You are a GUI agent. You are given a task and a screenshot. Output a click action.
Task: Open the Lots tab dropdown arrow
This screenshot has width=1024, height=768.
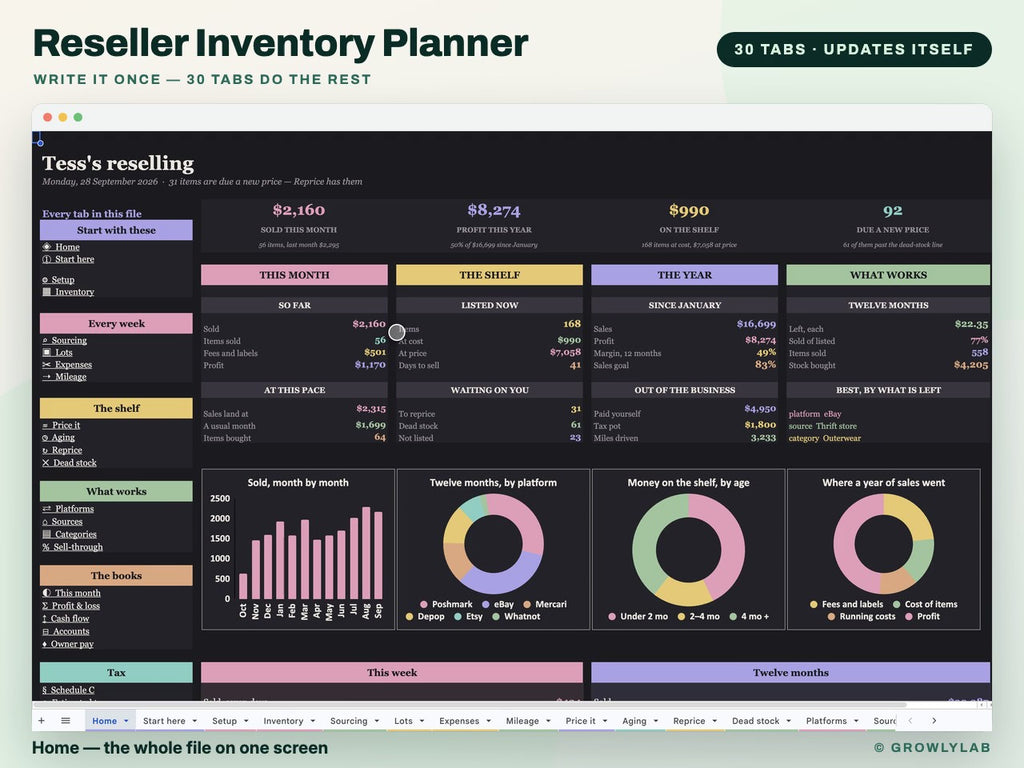coord(422,721)
